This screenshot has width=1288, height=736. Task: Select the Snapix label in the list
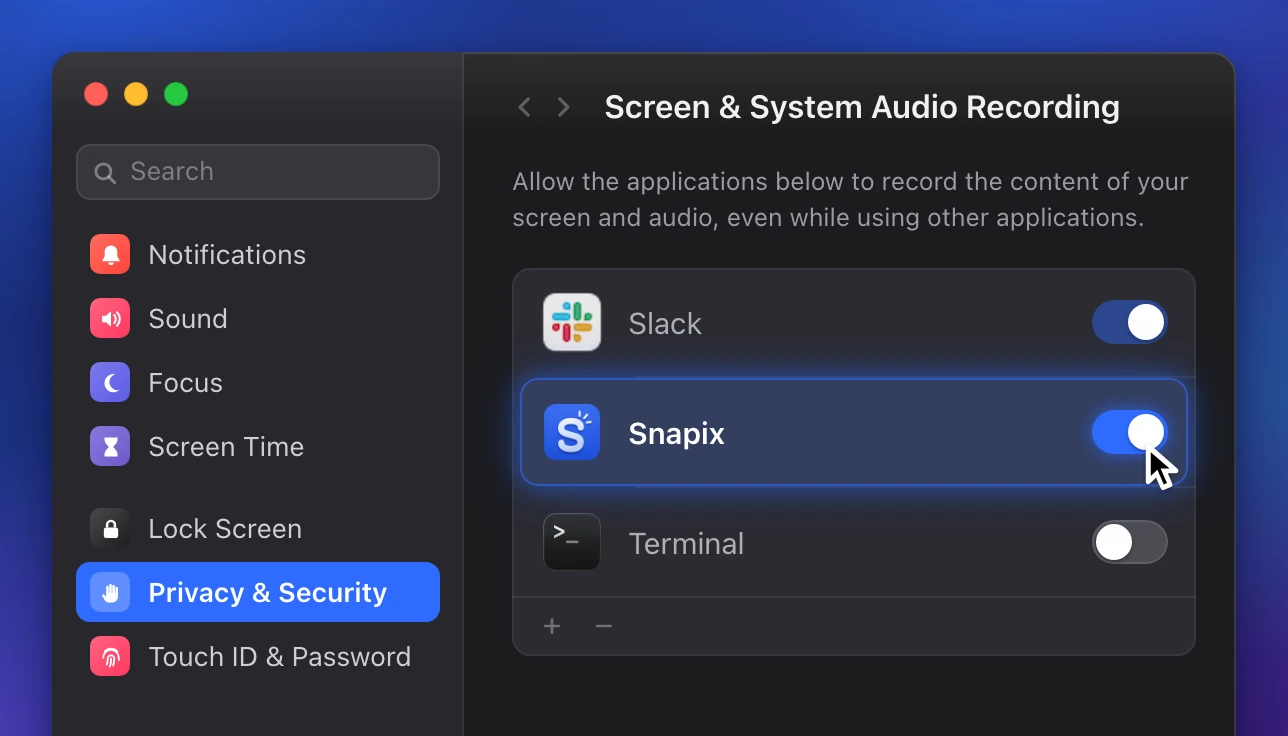pyautogui.click(x=676, y=434)
